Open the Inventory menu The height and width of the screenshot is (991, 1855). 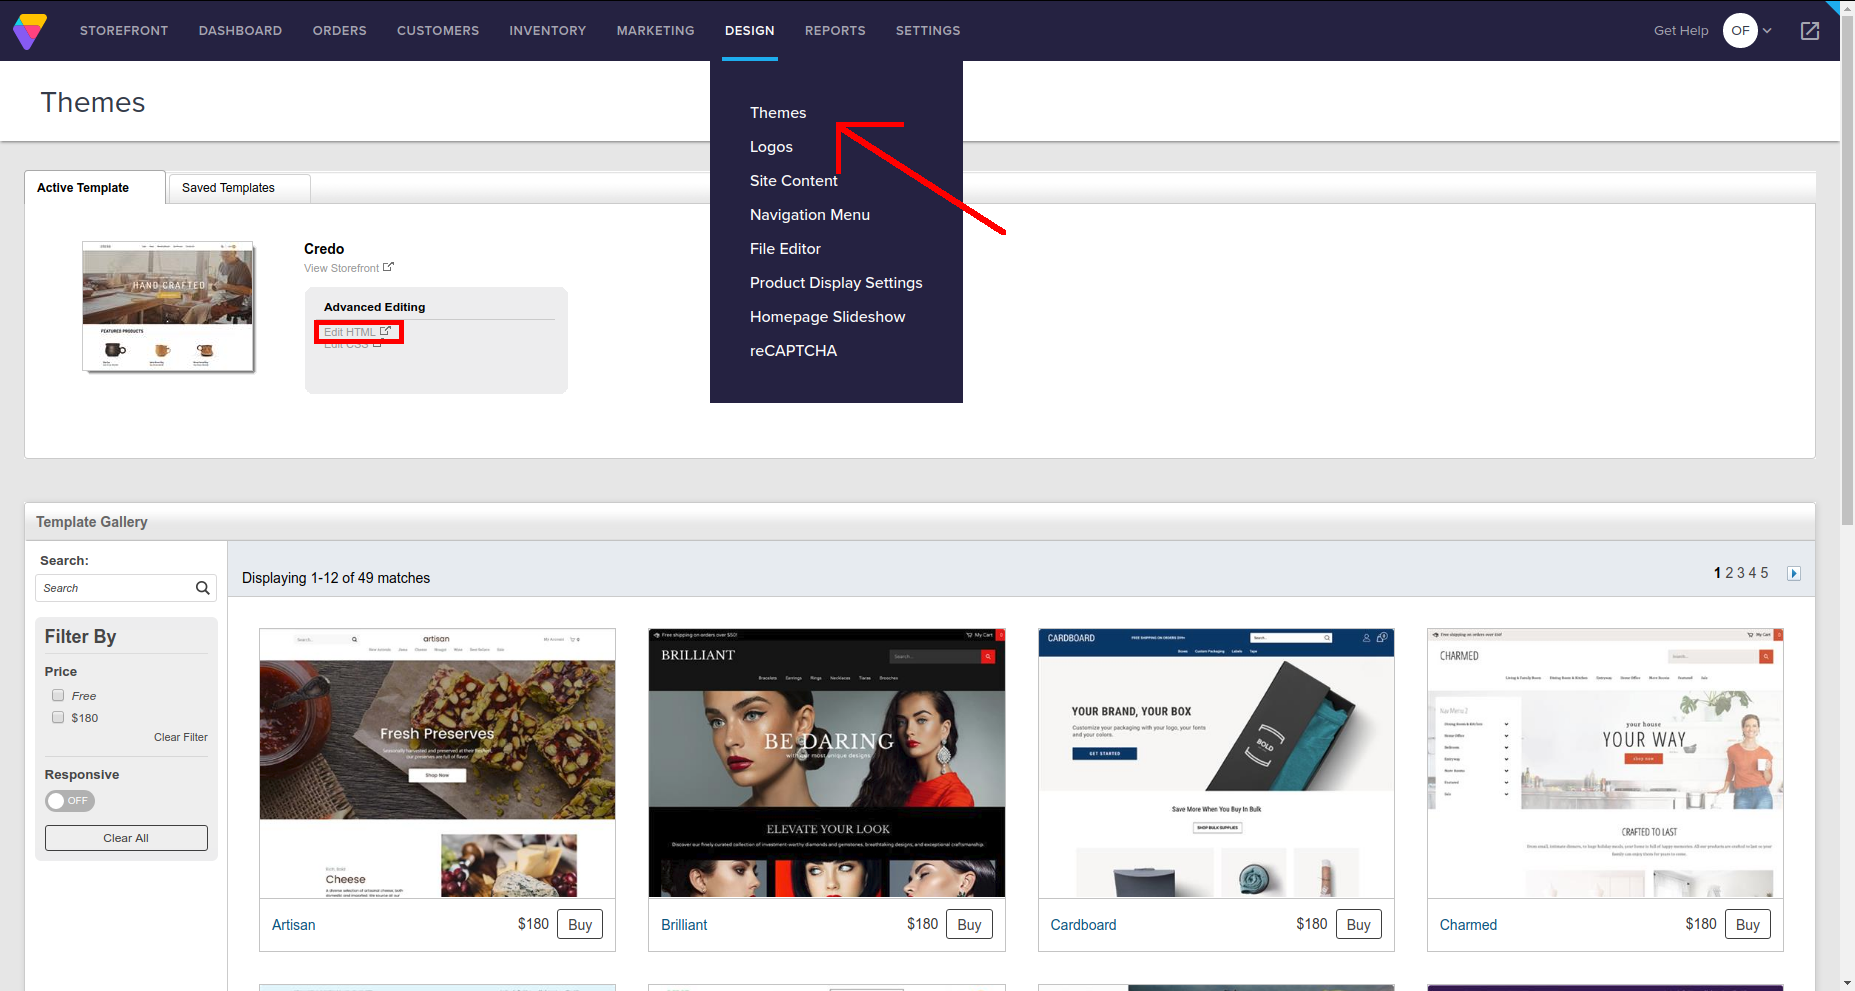[547, 31]
